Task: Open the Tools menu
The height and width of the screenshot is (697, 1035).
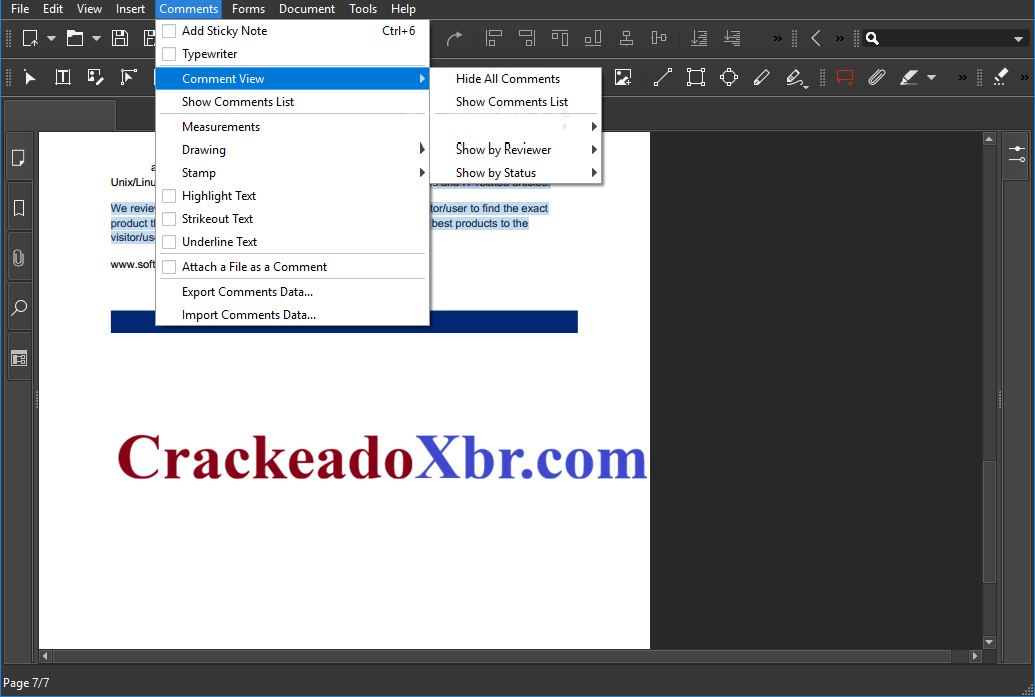Action: pos(363,9)
